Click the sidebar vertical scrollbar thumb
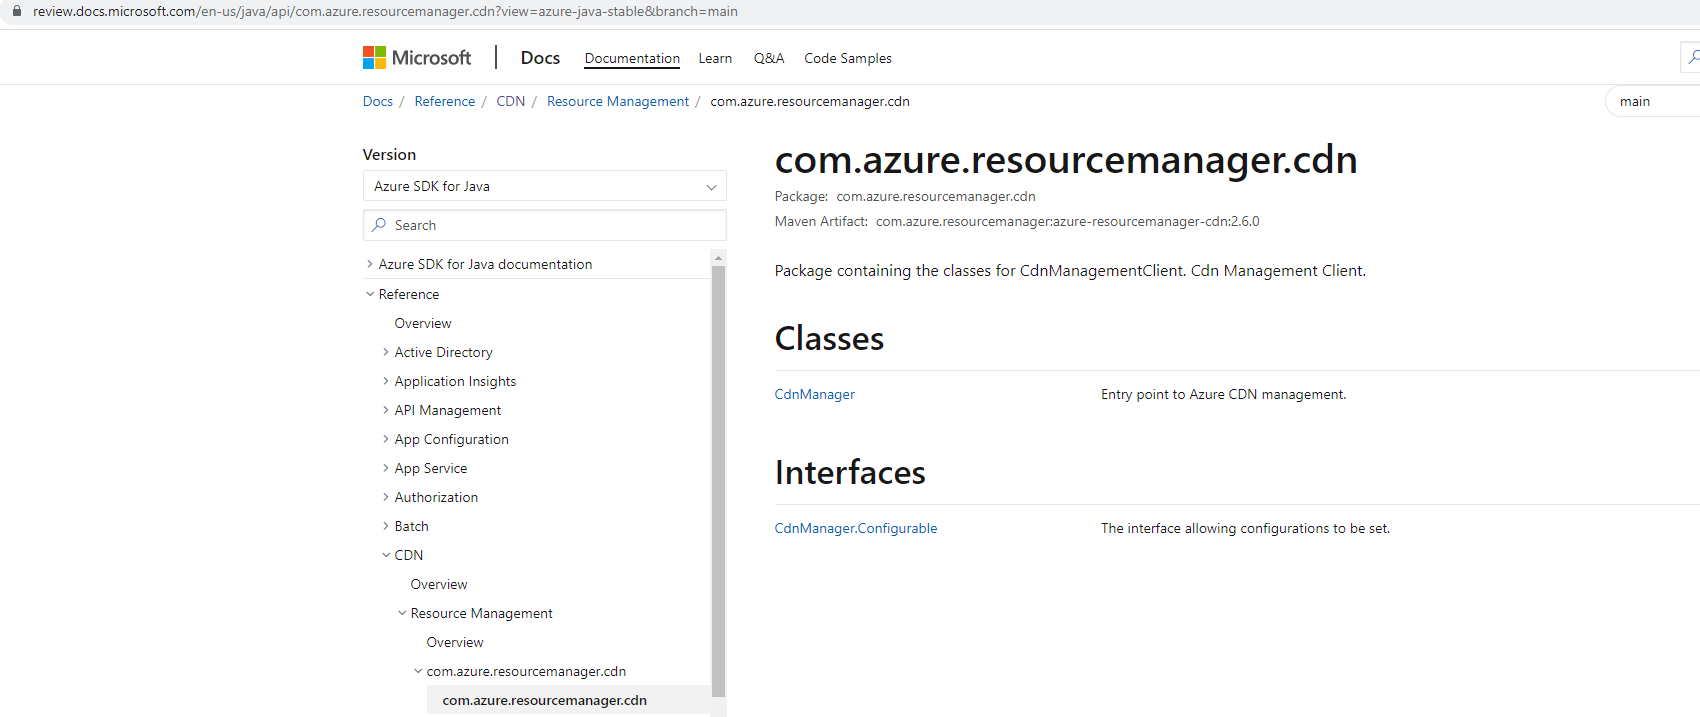Viewport: 1700px width, 717px height. 718,480
